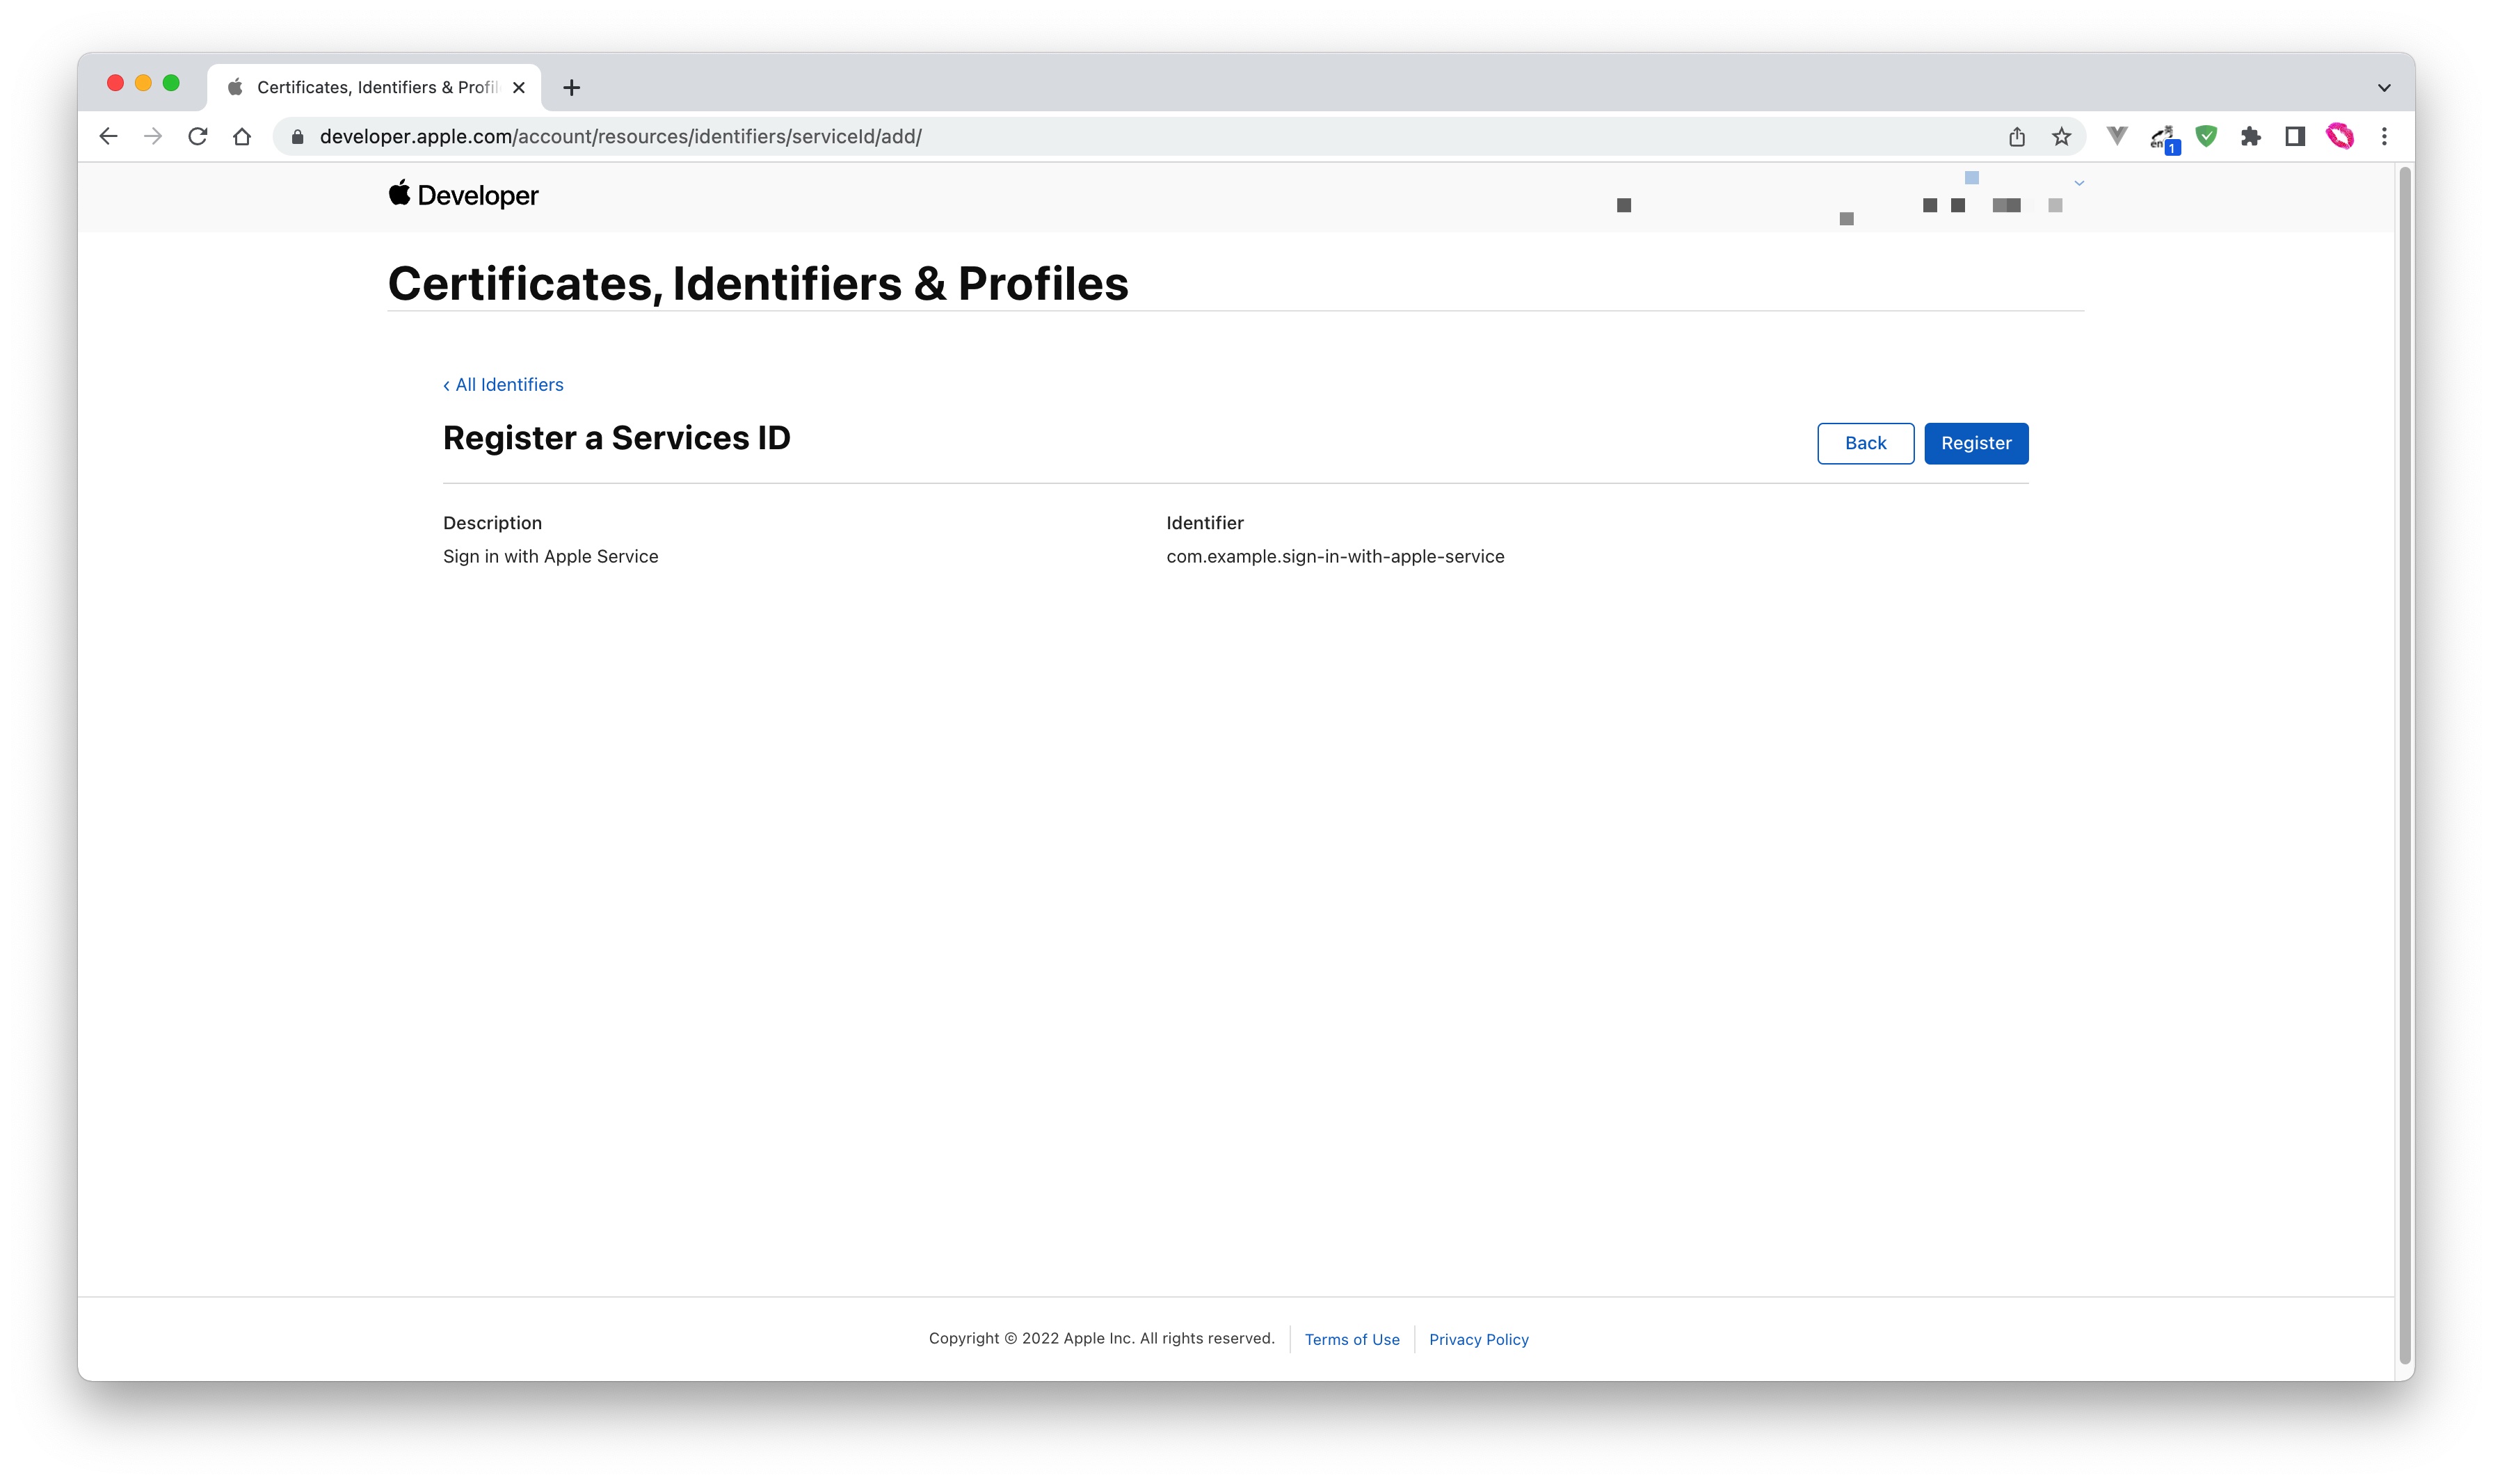Open the Chrome three-dot menu
Image resolution: width=2493 pixels, height=1484 pixels.
[2384, 136]
